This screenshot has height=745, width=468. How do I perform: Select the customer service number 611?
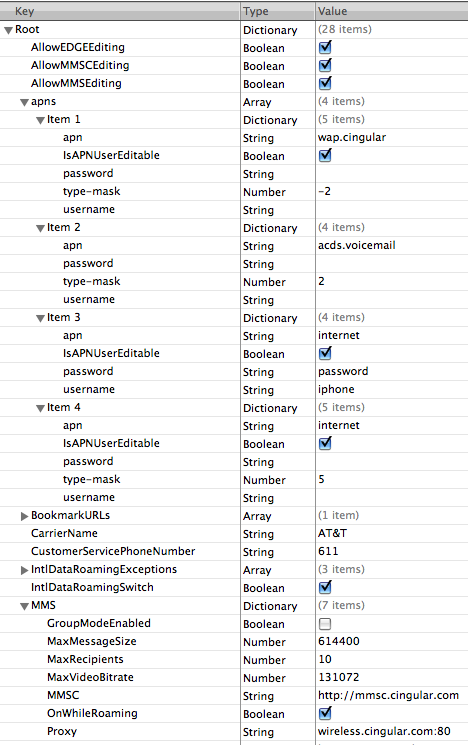328,551
